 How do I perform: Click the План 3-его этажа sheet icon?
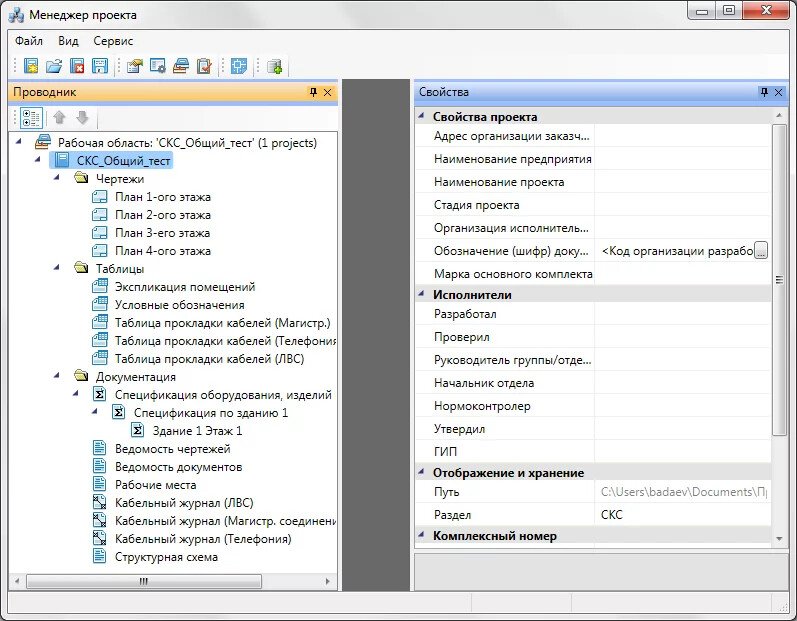100,233
